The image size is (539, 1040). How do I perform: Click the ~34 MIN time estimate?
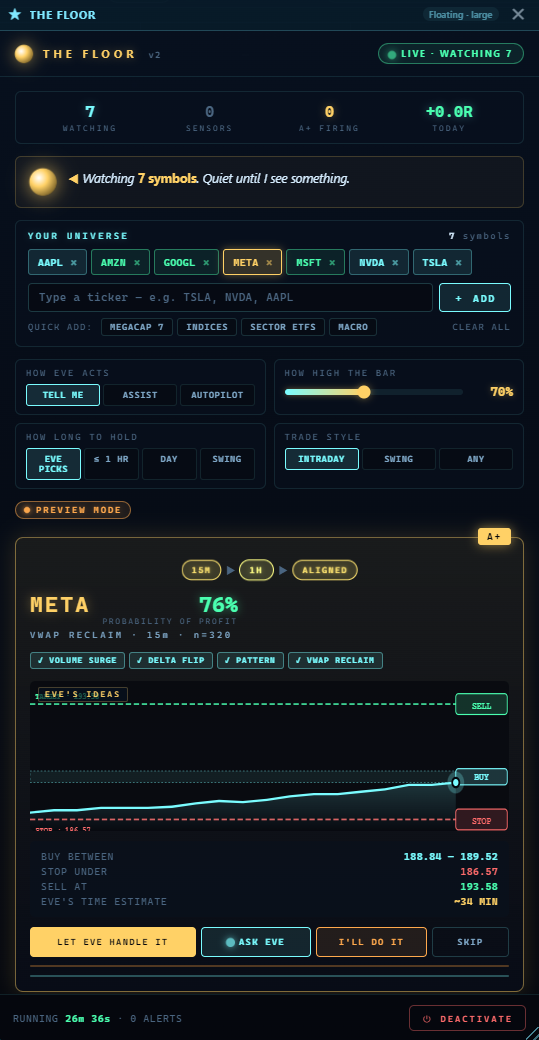click(475, 902)
